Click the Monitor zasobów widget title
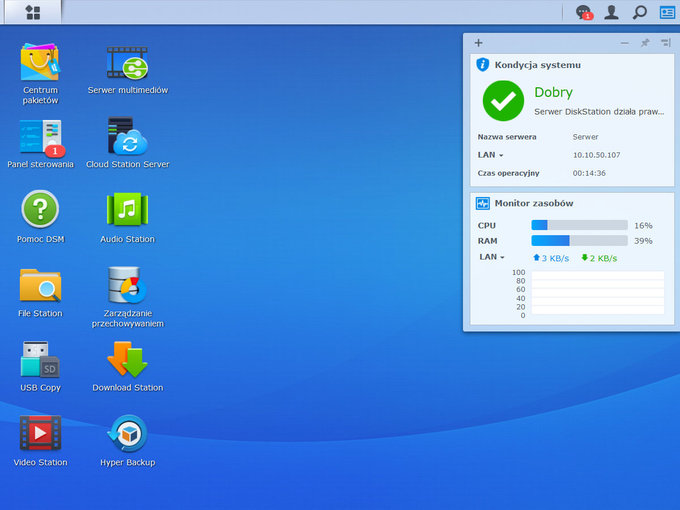Viewport: 680px width, 510px height. [x=534, y=203]
